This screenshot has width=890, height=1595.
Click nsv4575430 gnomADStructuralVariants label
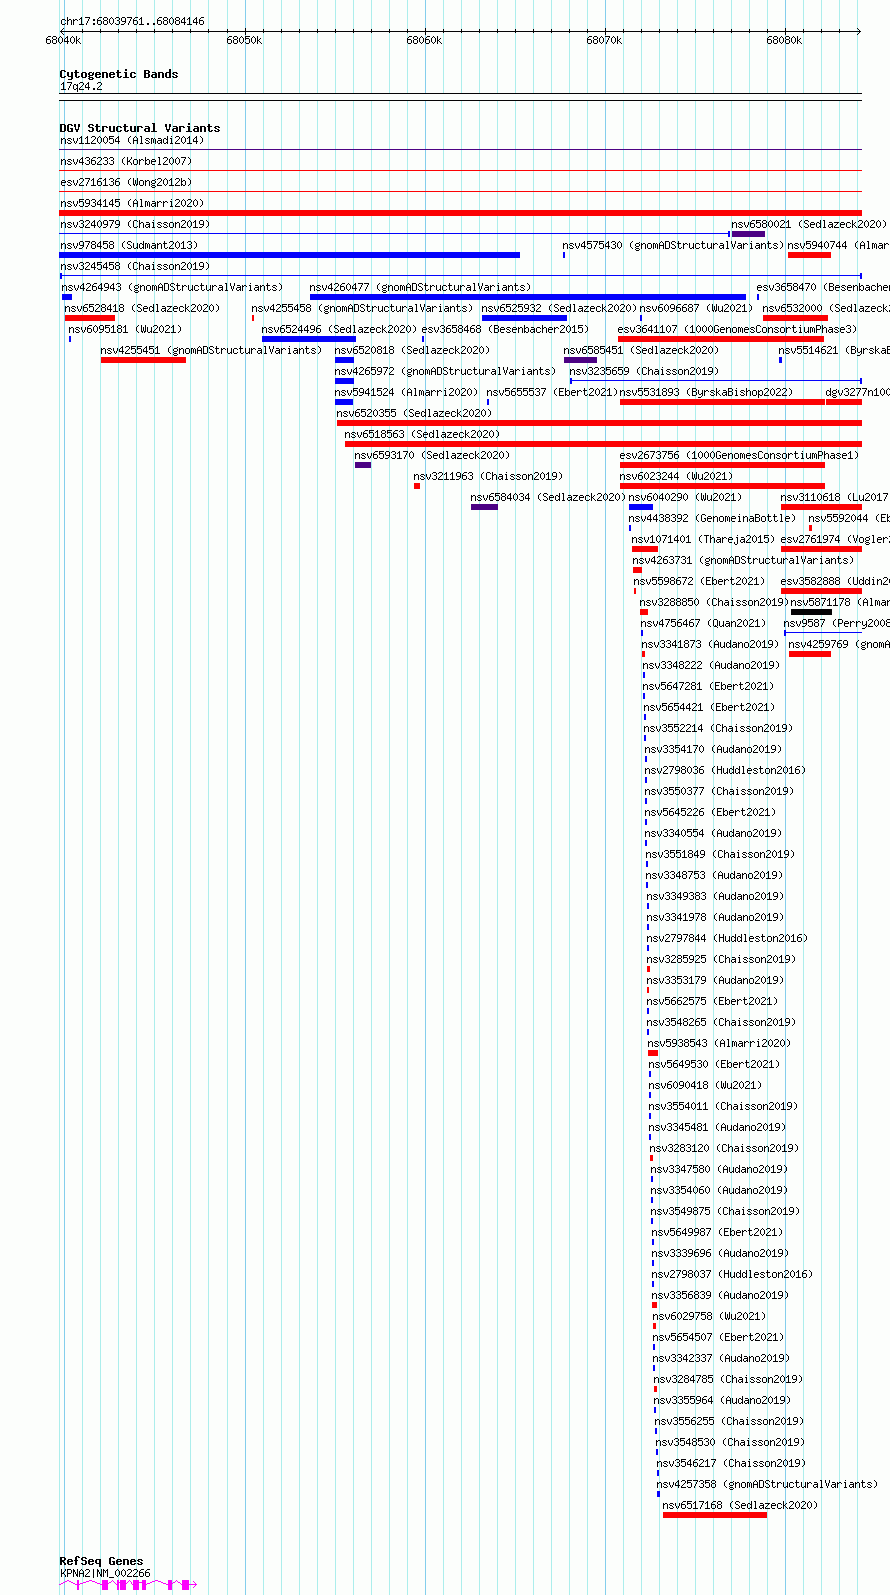672,245
